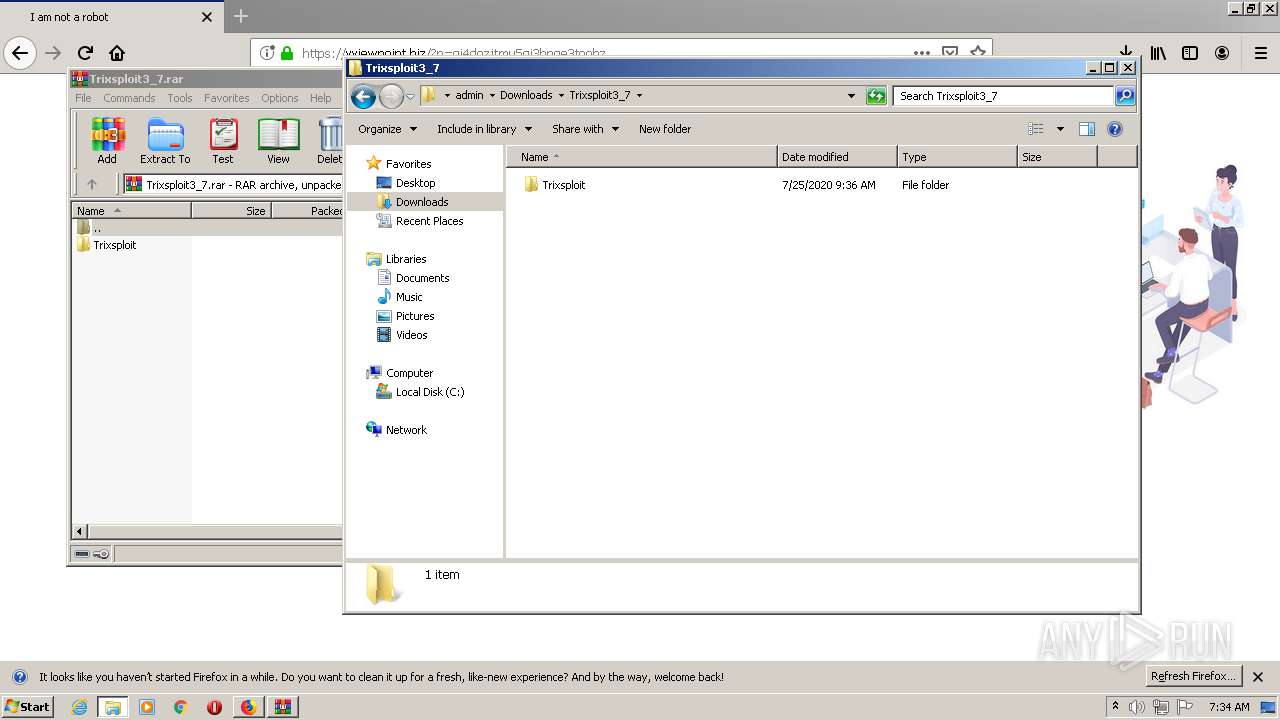This screenshot has width=1280, height=720.
Task: Click in the Search Trixsploit3_7 field
Action: pos(1003,96)
